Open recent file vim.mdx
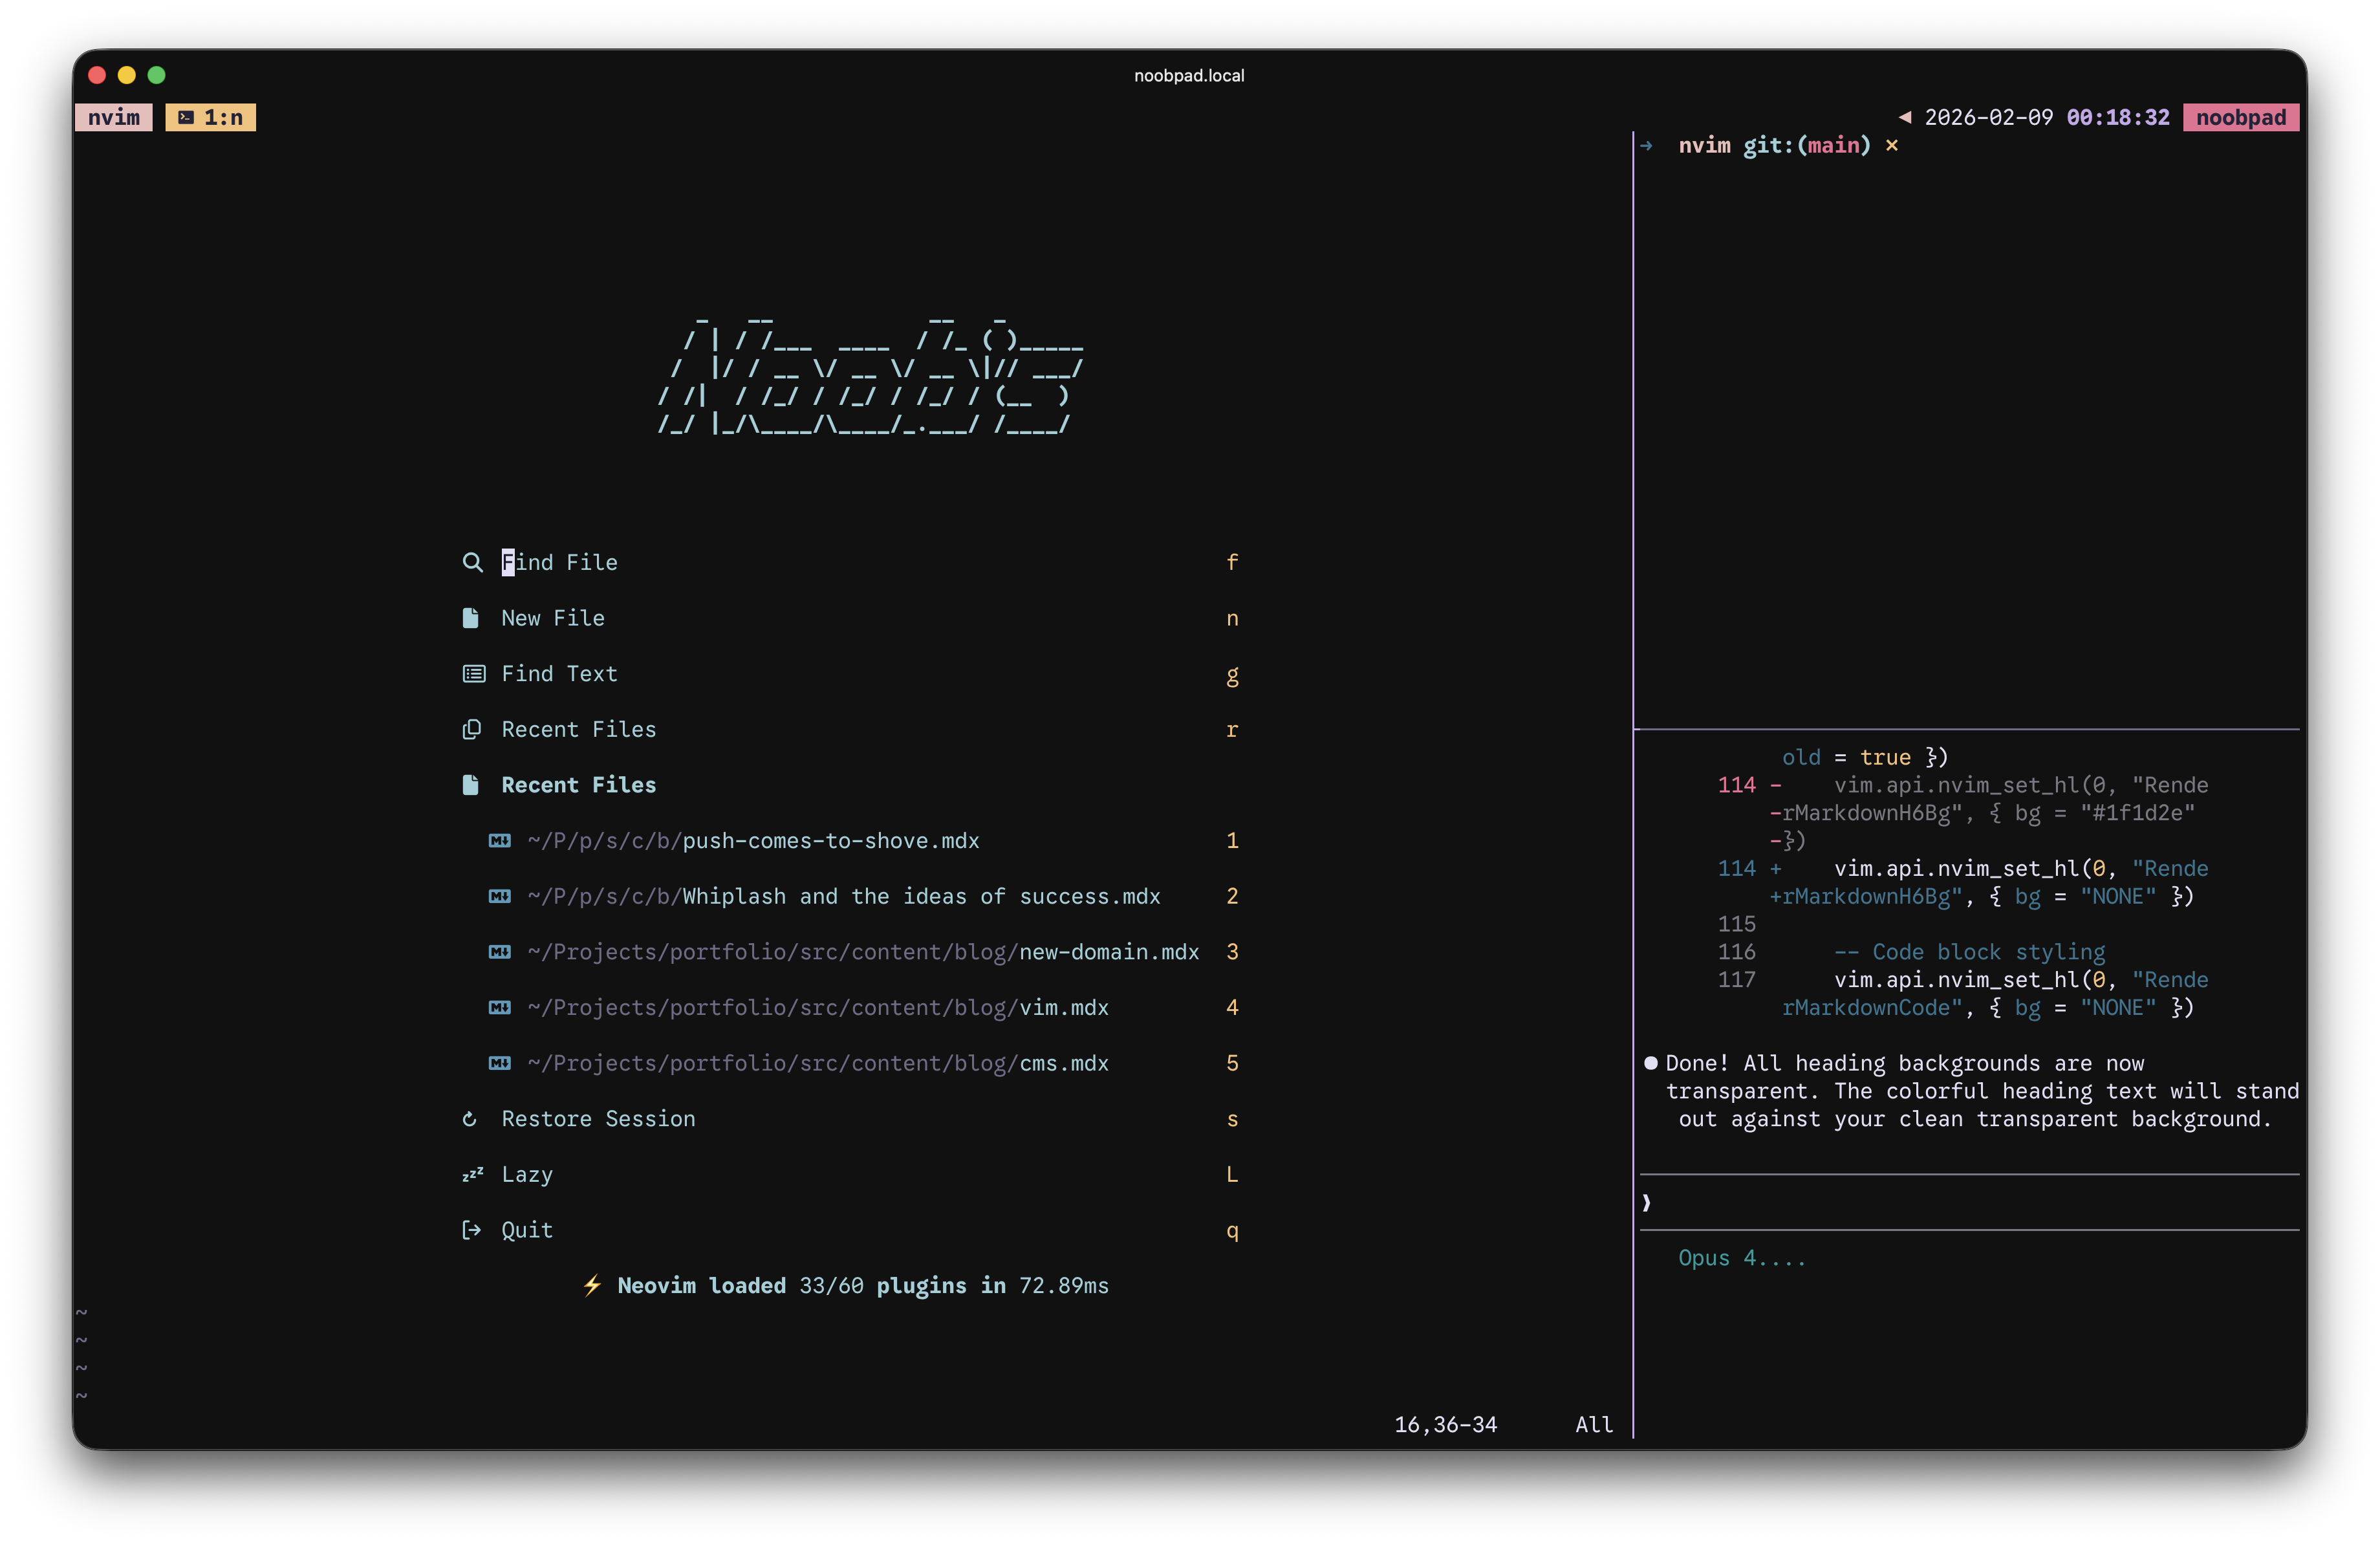Viewport: 2380px width, 1546px height. (x=1063, y=1008)
